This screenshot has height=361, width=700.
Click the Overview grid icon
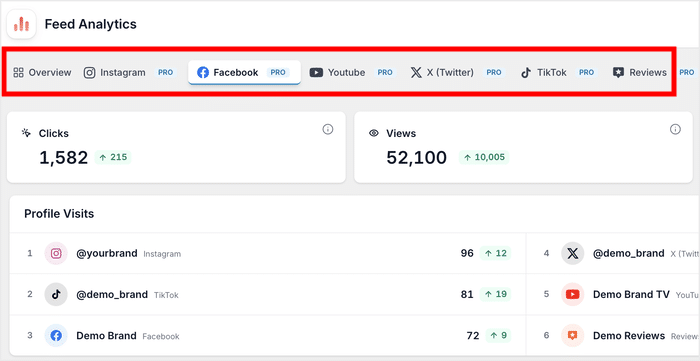(x=18, y=72)
